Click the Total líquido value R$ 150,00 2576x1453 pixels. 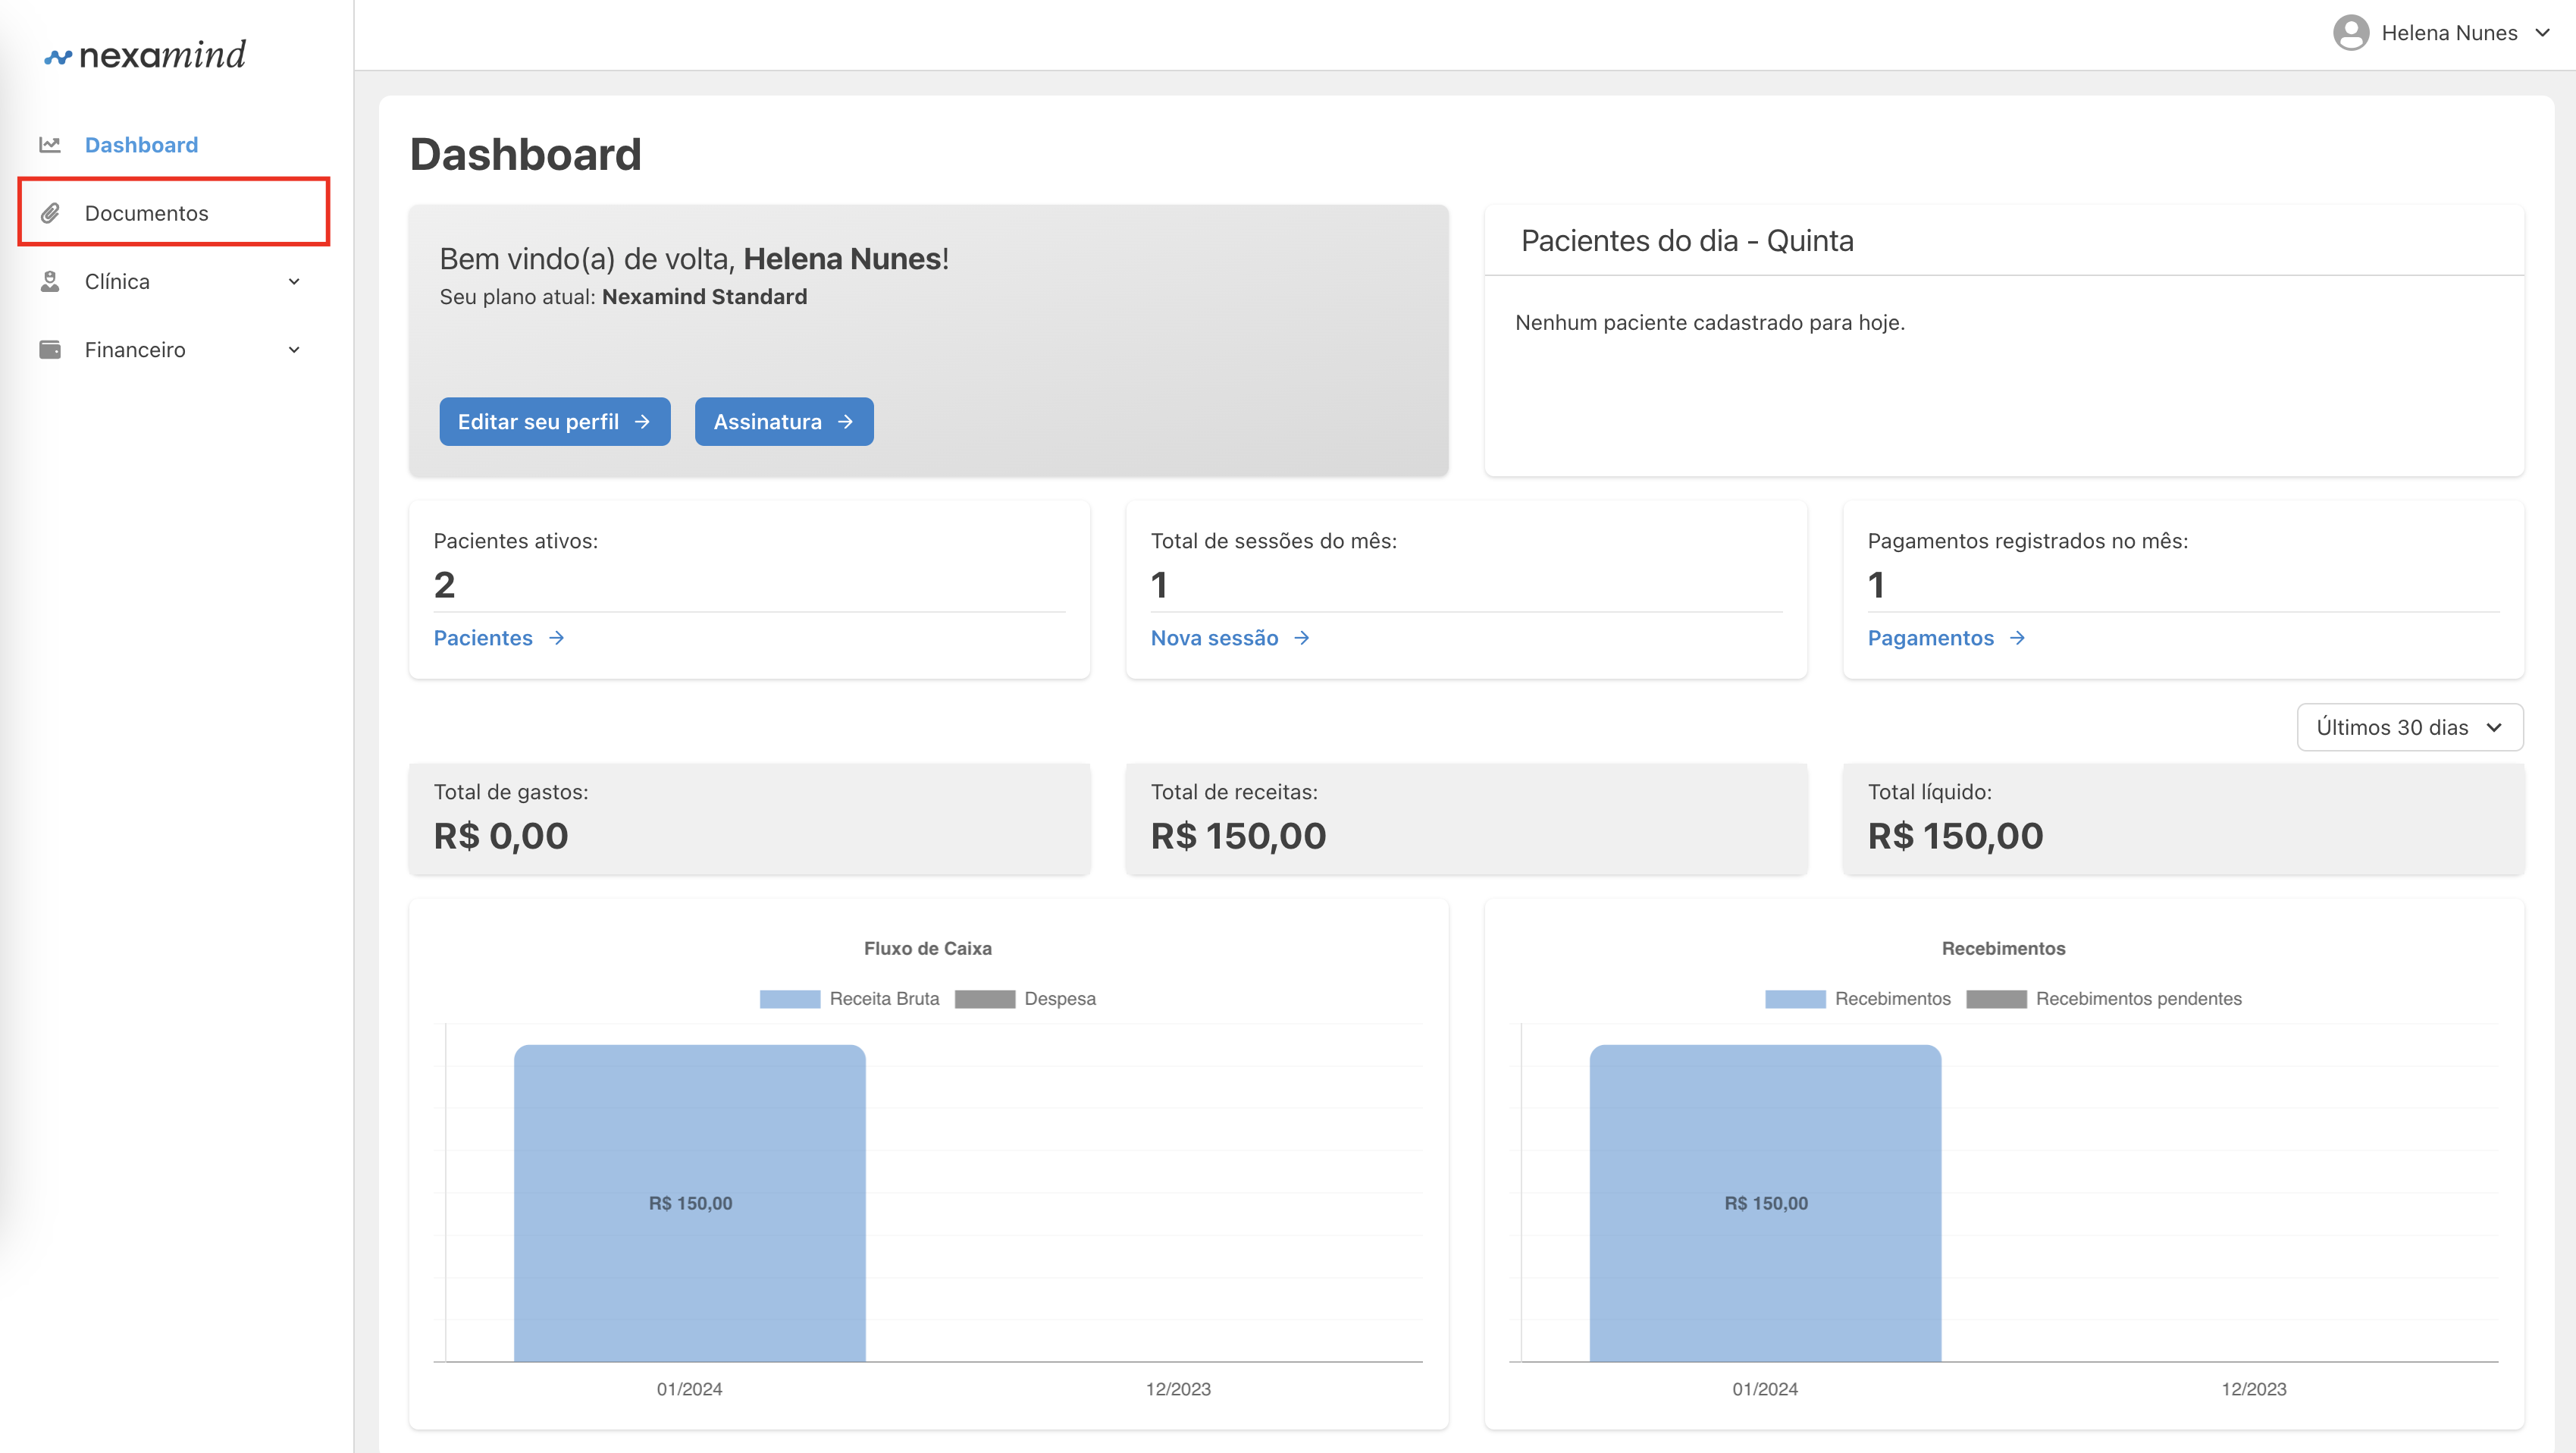coord(1955,836)
